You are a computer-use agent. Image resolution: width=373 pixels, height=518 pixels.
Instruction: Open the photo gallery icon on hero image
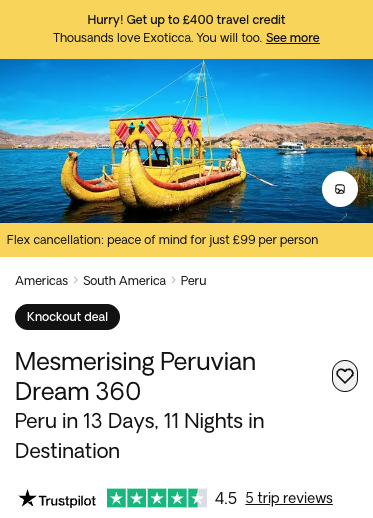click(340, 189)
